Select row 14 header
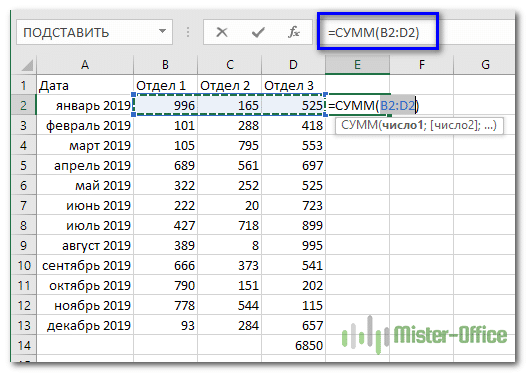 coord(23,345)
